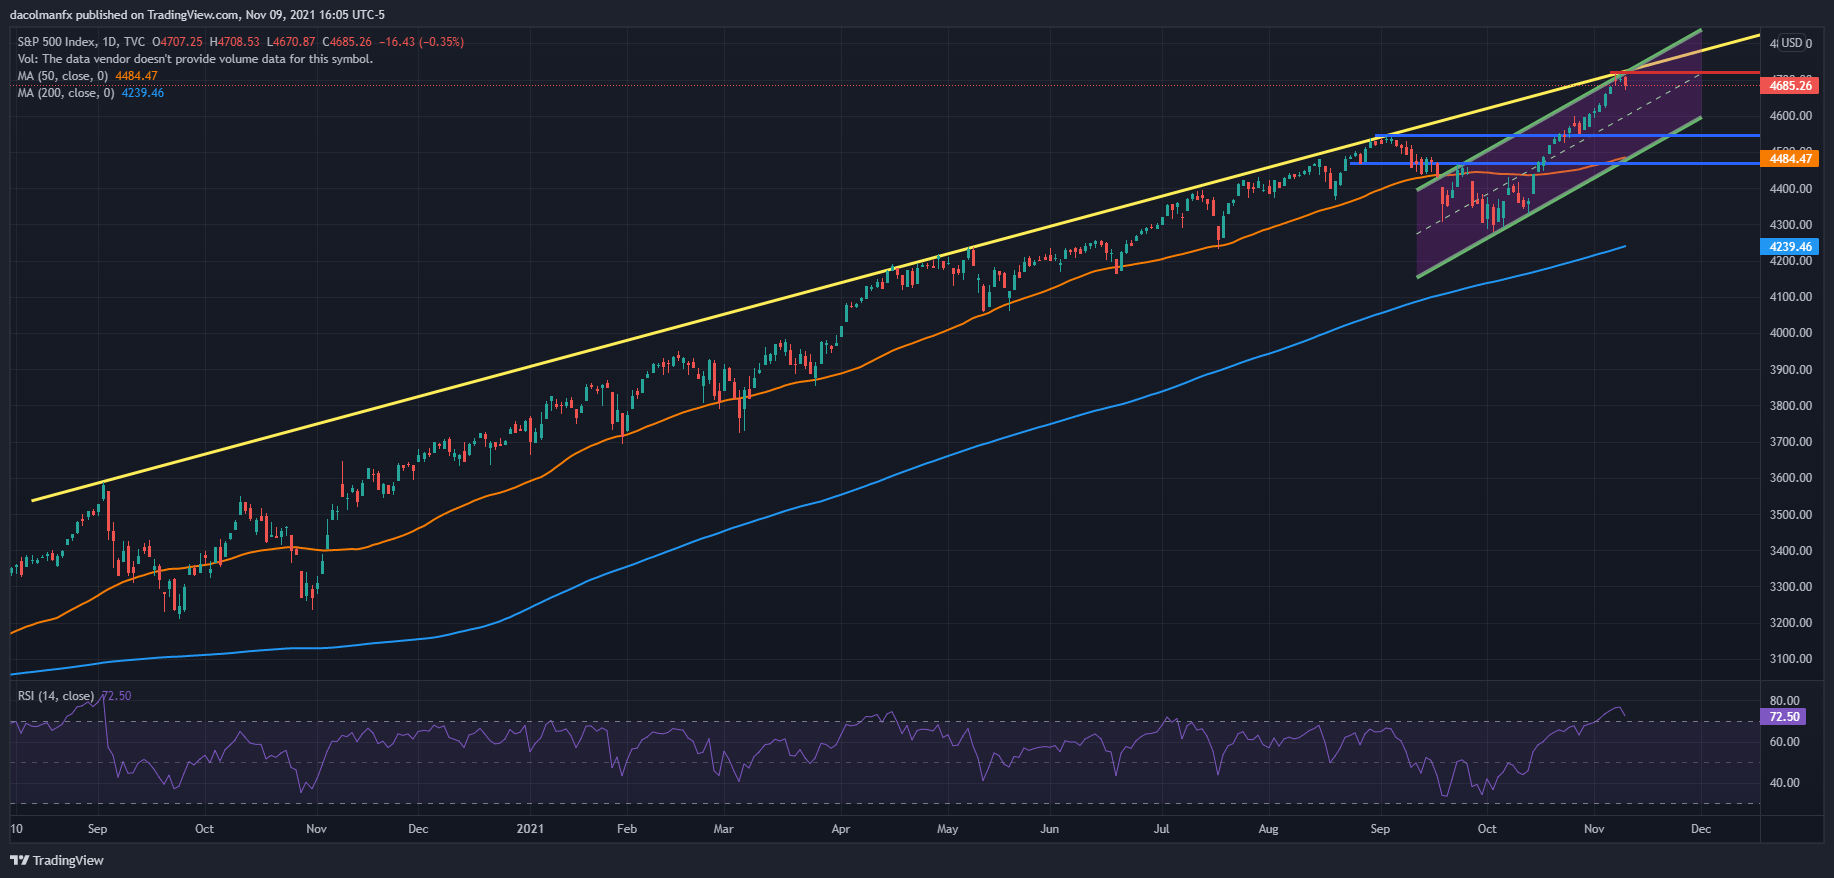Select the high value H4708.53
This screenshot has height=878, width=1834.
pos(234,42)
